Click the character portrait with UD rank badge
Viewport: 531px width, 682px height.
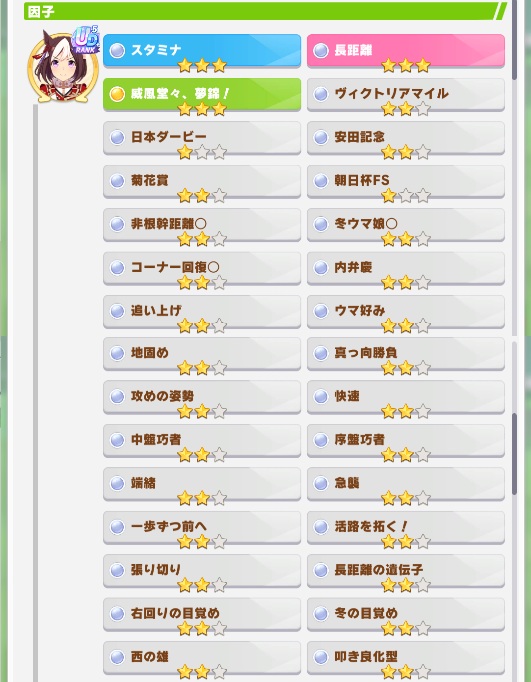pos(63,65)
